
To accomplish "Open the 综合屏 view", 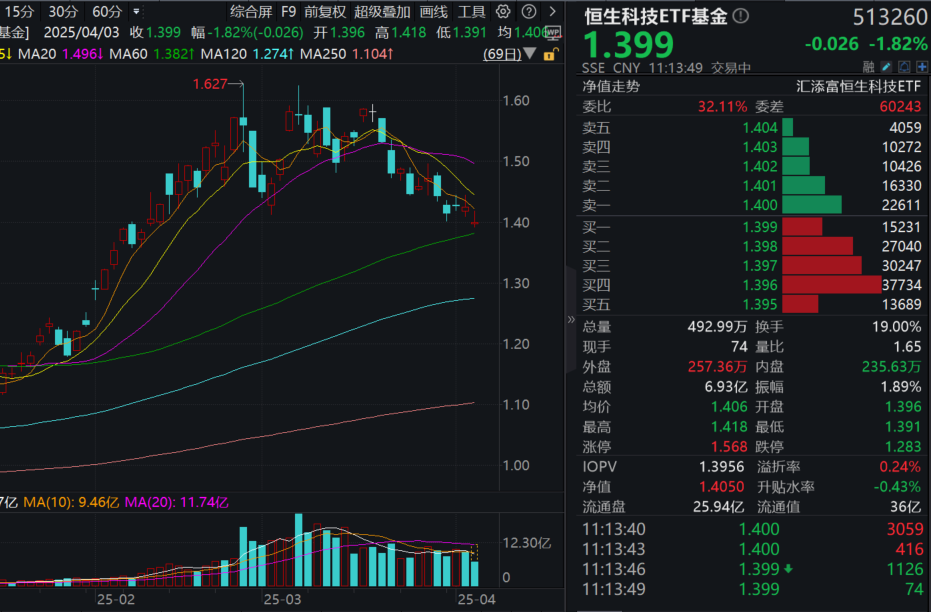I will [251, 11].
